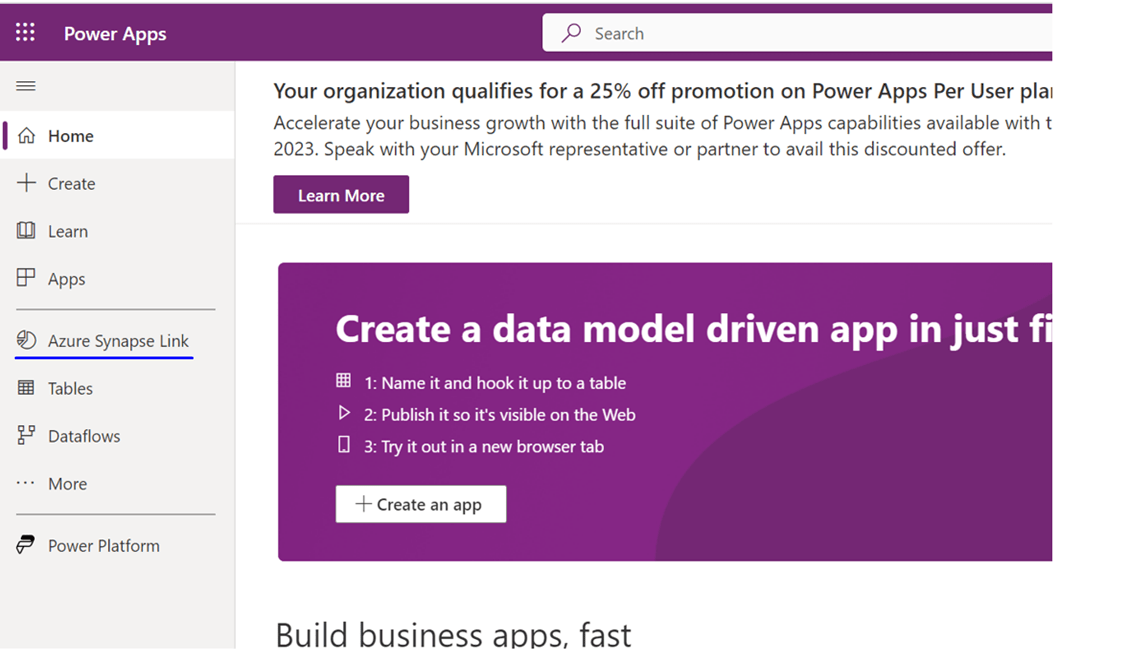Go to Dataflows in the sidebar

pos(84,436)
